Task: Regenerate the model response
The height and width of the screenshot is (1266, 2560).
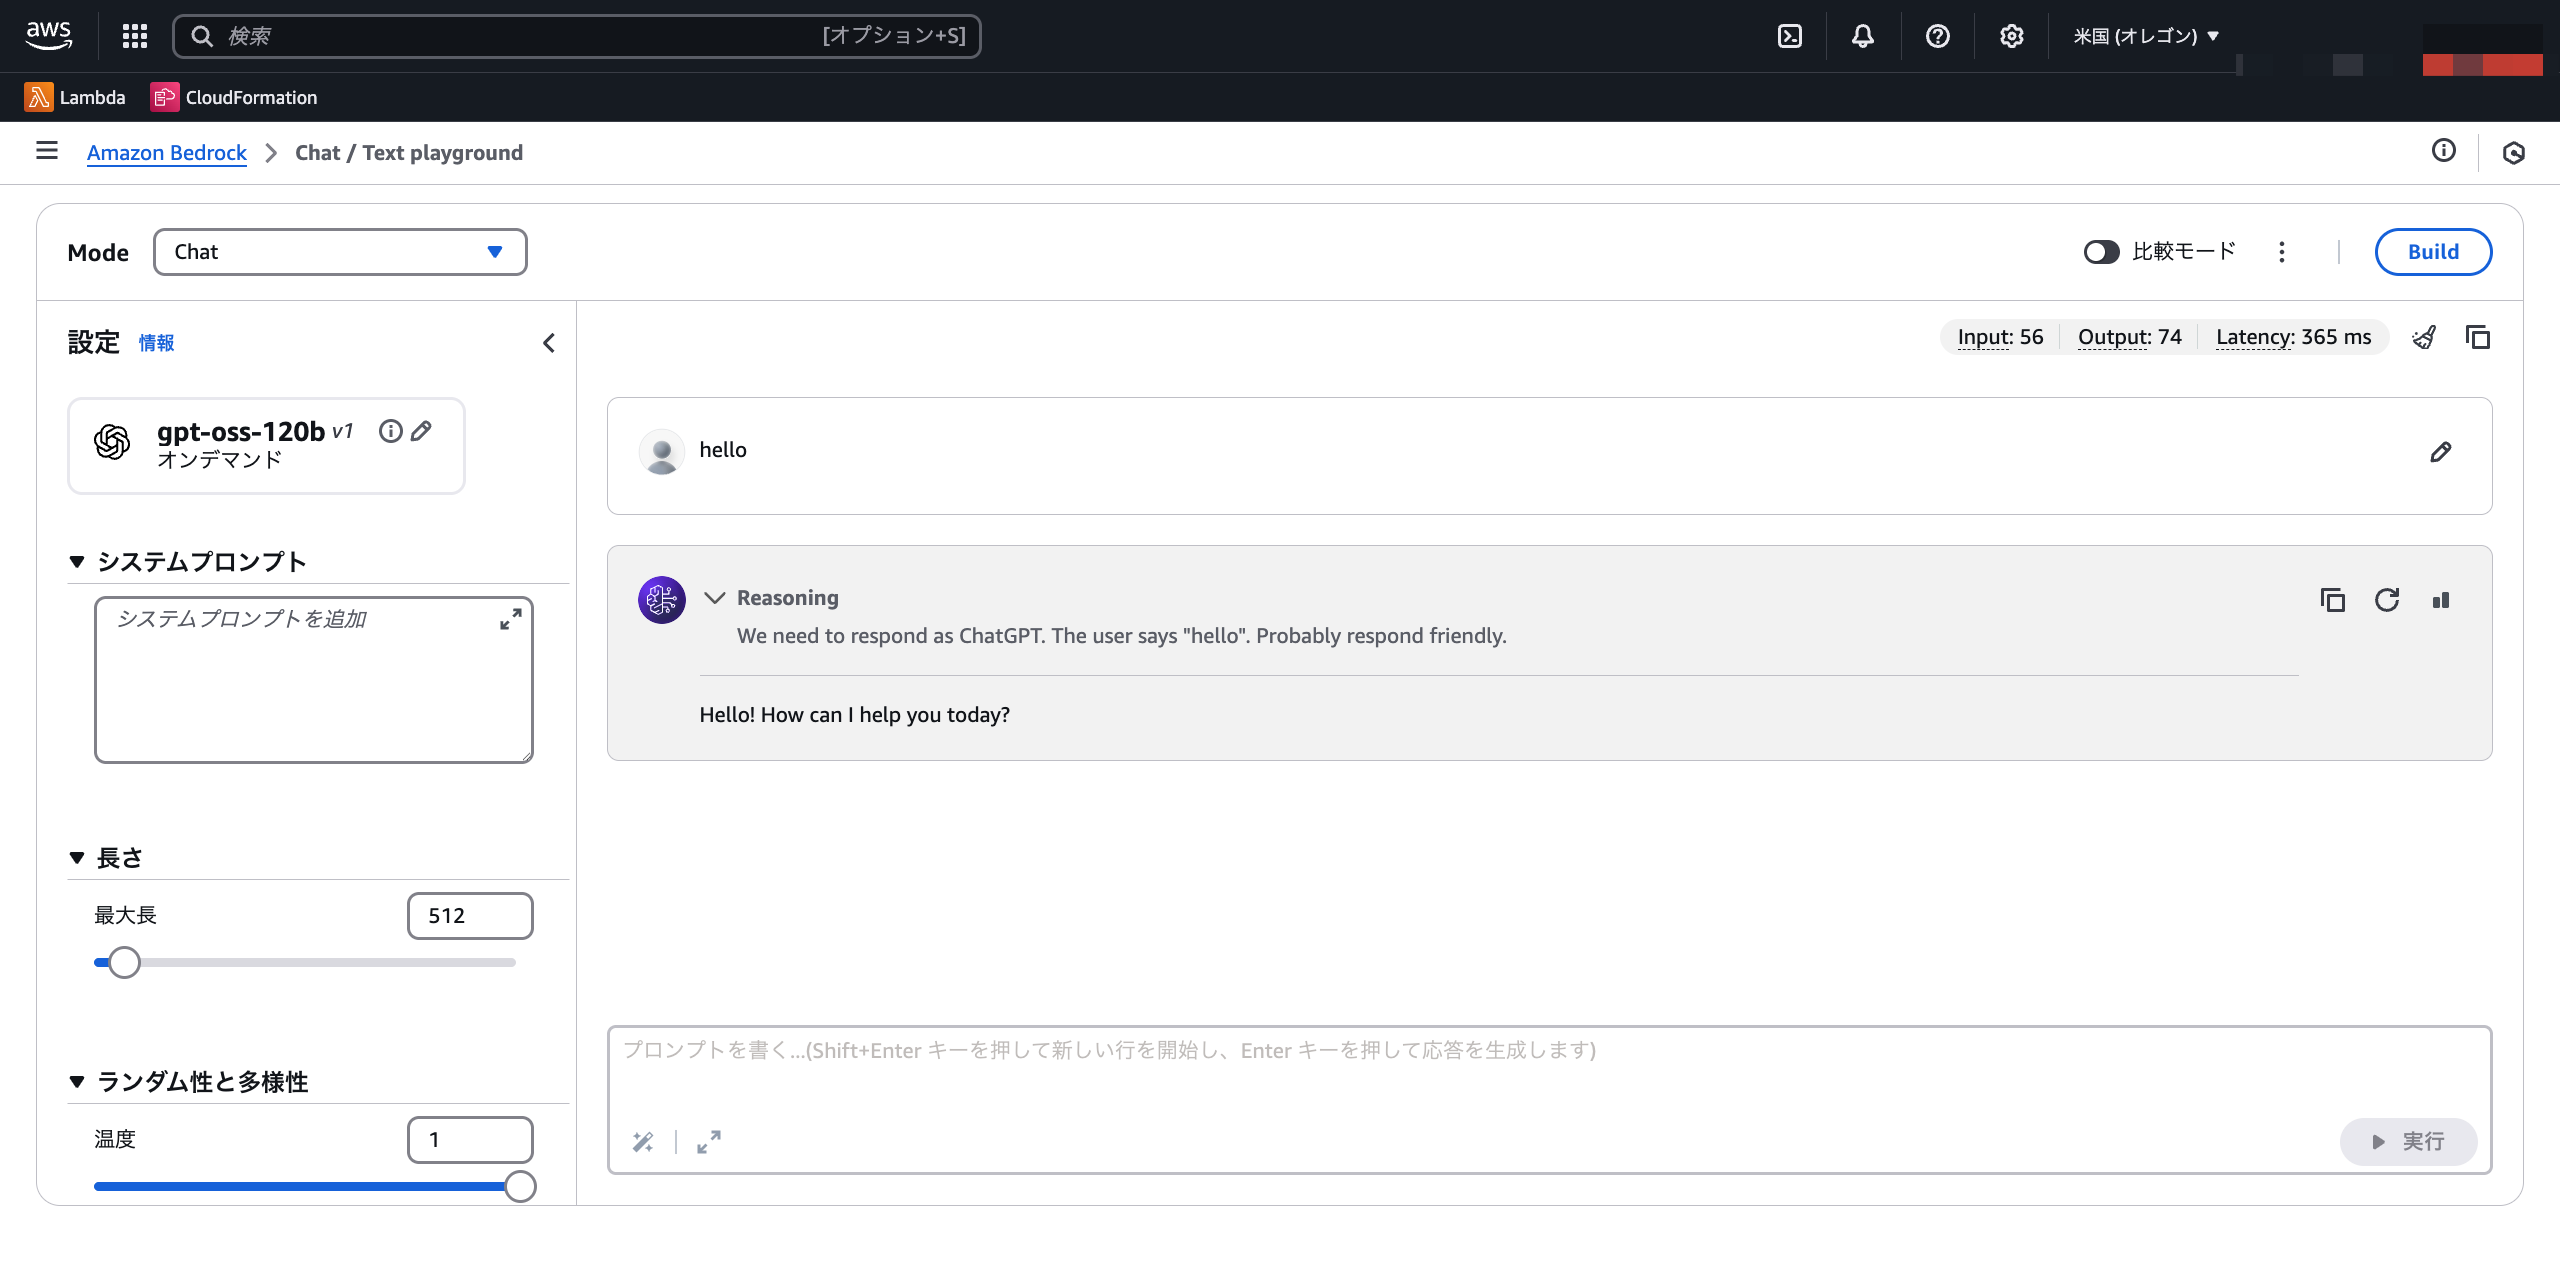Action: (x=2387, y=600)
